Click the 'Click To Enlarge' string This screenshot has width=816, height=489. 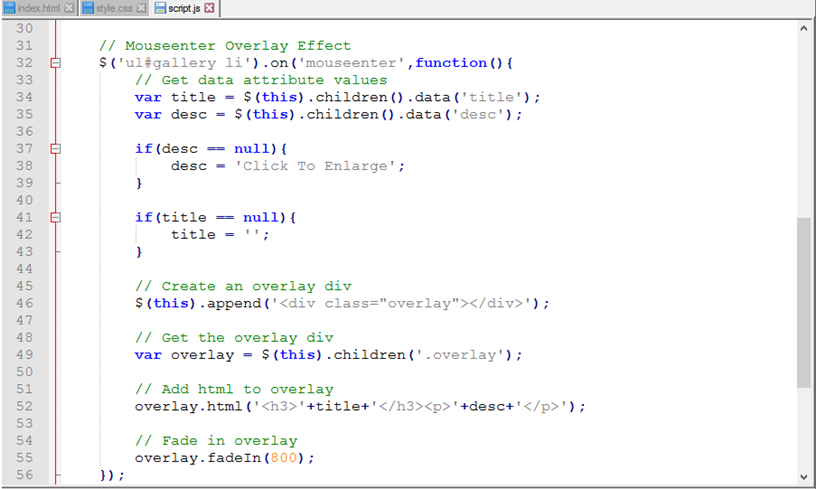(x=315, y=166)
